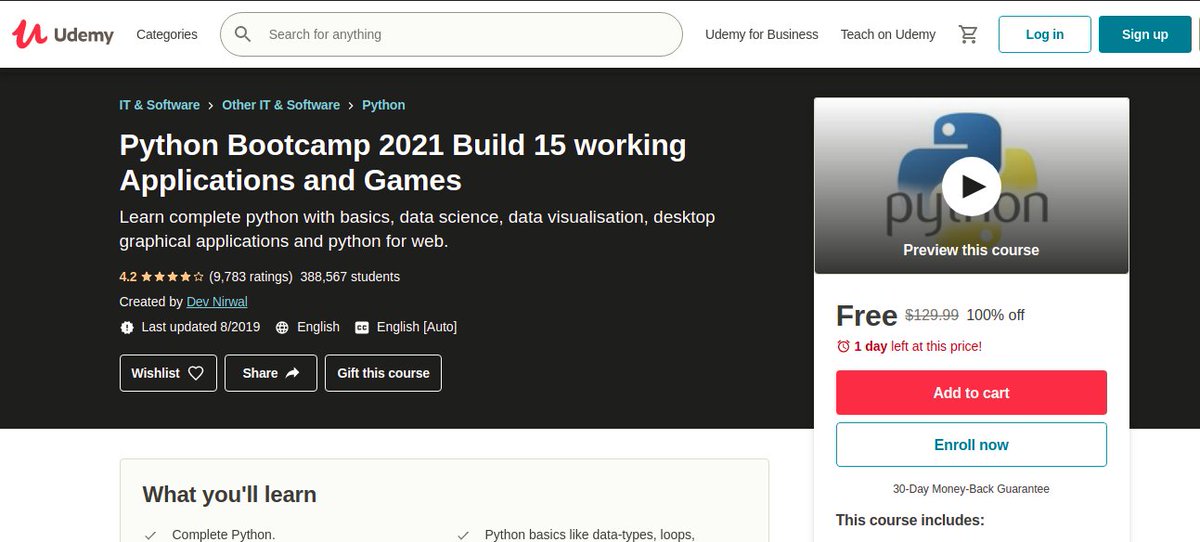This screenshot has width=1200, height=542.
Task: Click the Free price text
Action: pyautogui.click(x=866, y=316)
